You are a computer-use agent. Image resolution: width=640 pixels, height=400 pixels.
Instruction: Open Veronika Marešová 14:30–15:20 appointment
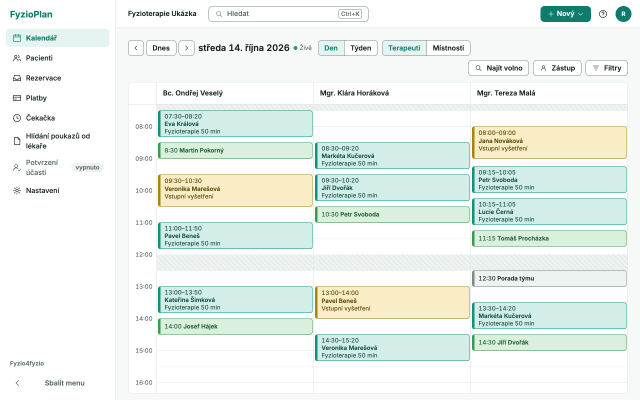tap(392, 347)
